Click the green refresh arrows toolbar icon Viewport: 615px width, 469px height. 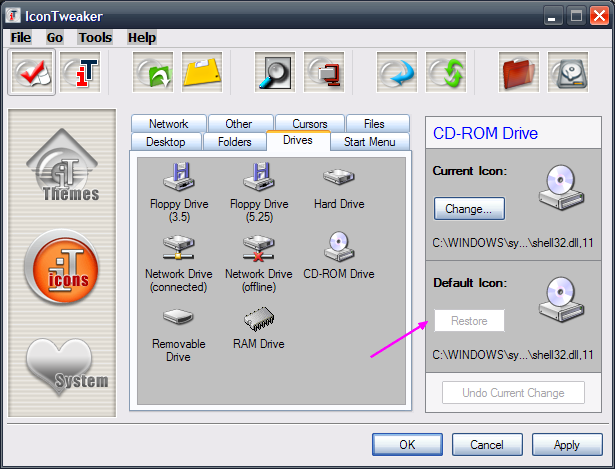click(x=446, y=72)
